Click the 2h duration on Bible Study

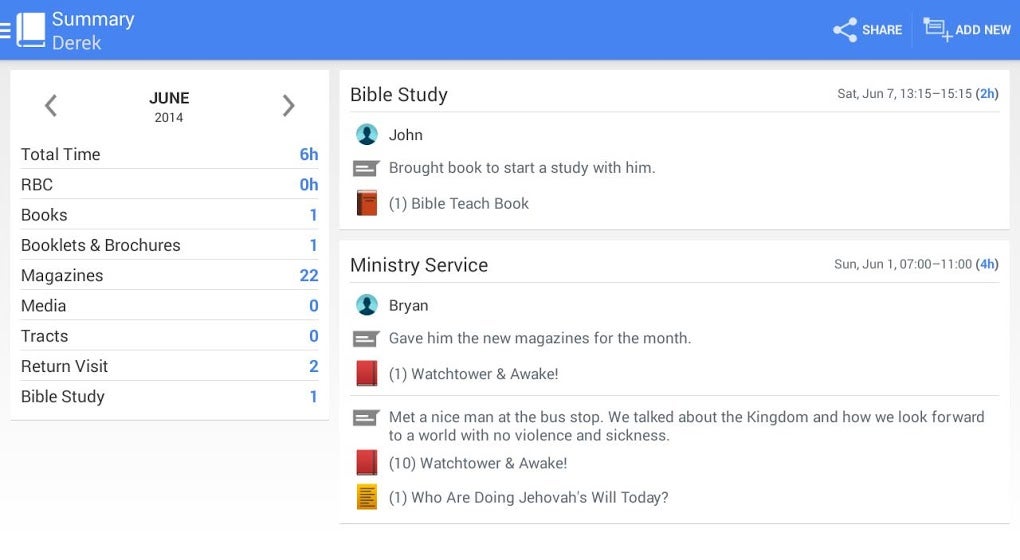pyautogui.click(x=987, y=94)
